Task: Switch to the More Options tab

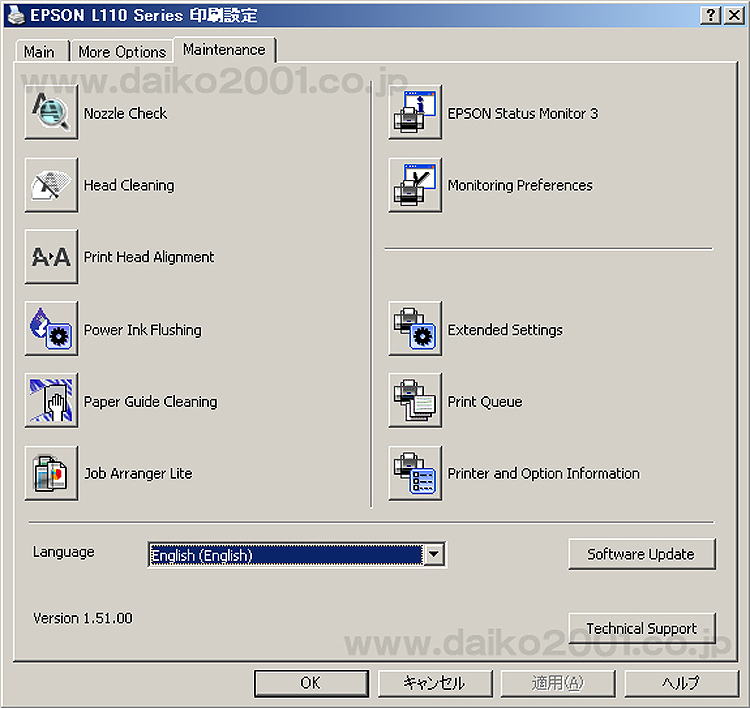Action: (122, 51)
